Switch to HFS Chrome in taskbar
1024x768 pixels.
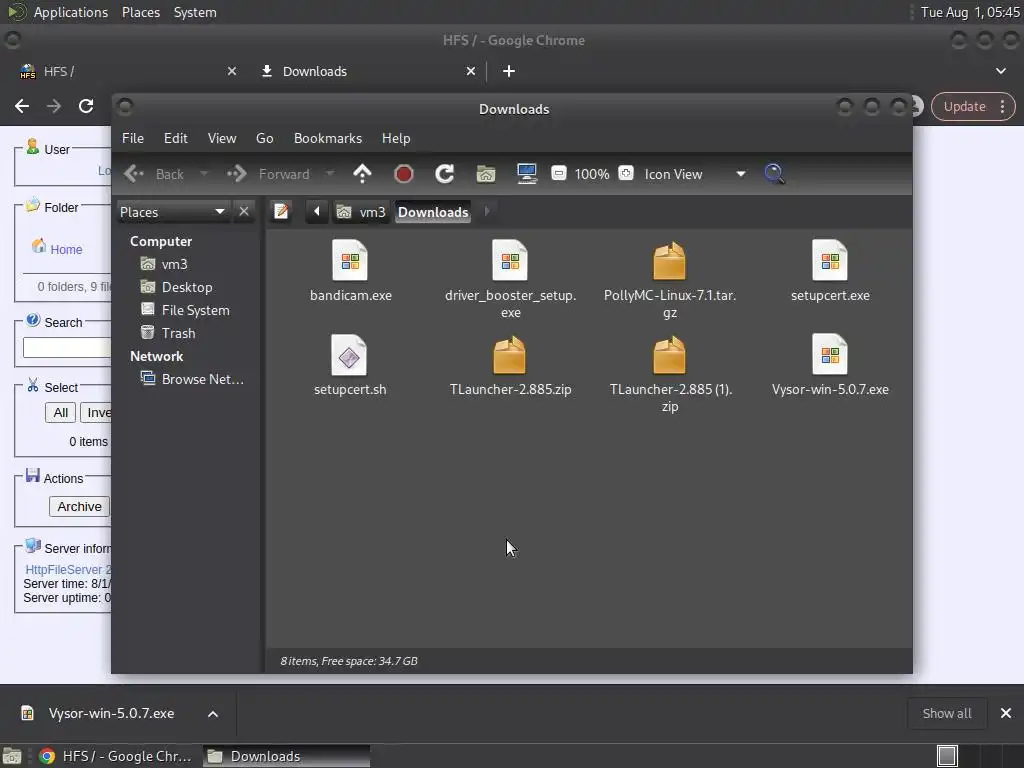click(x=116, y=756)
